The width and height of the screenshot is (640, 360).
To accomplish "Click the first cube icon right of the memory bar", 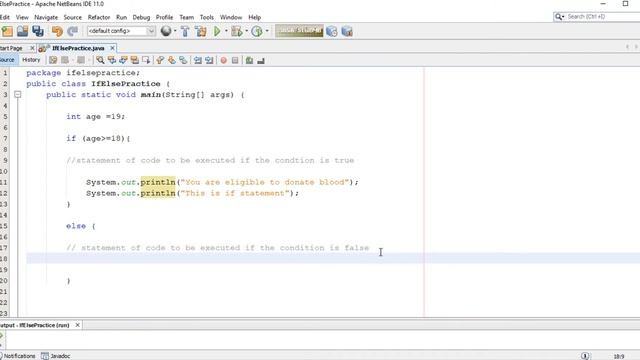I will click(x=332, y=31).
